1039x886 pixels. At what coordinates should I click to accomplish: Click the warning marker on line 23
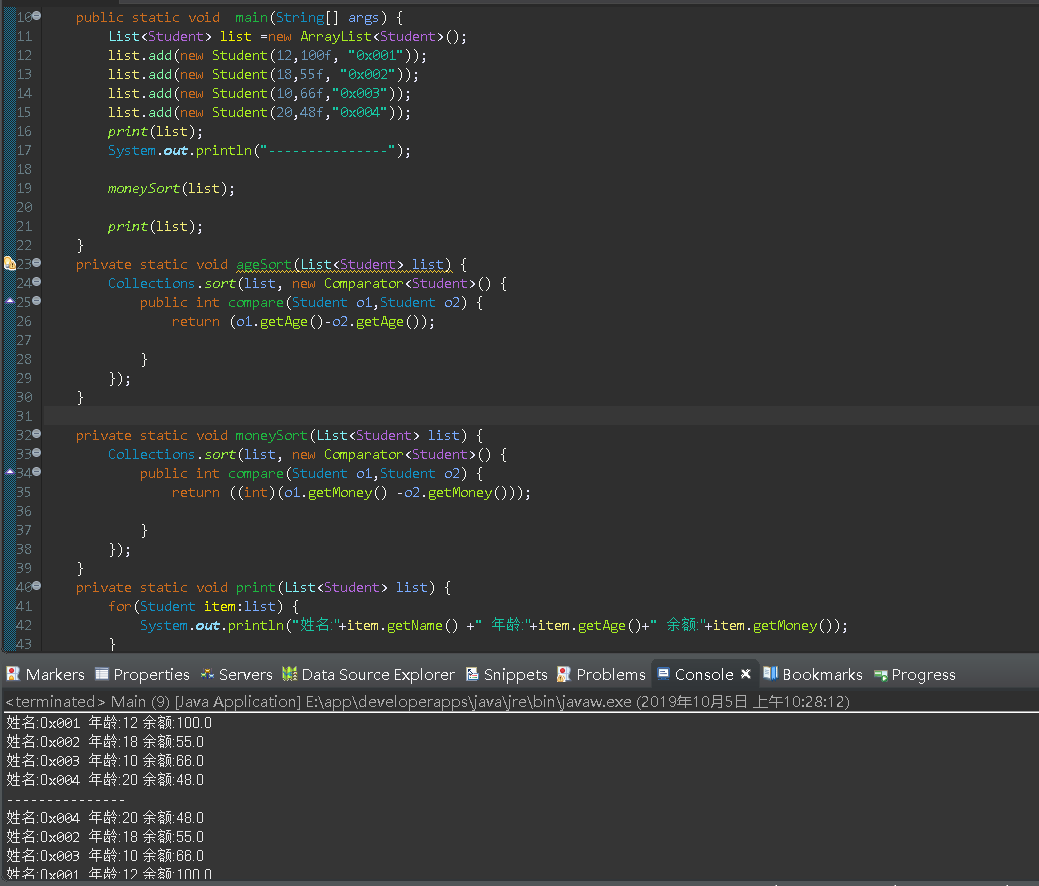[x=9, y=263]
